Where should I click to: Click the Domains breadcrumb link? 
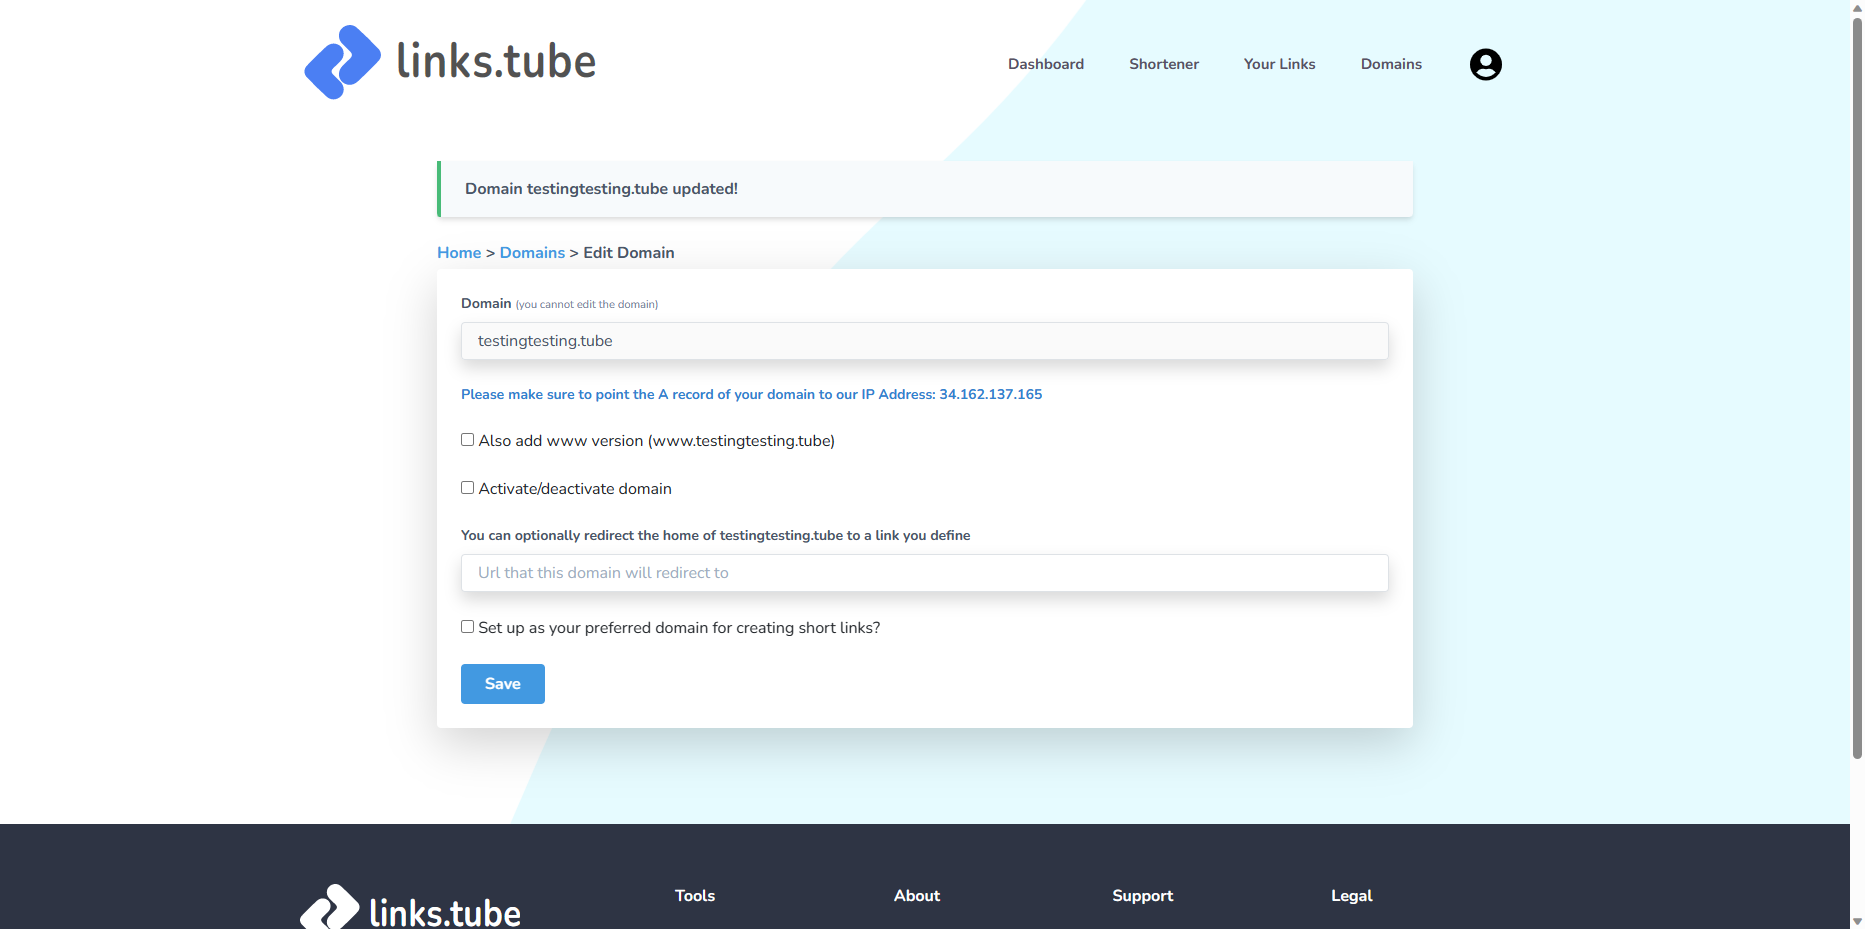532,253
